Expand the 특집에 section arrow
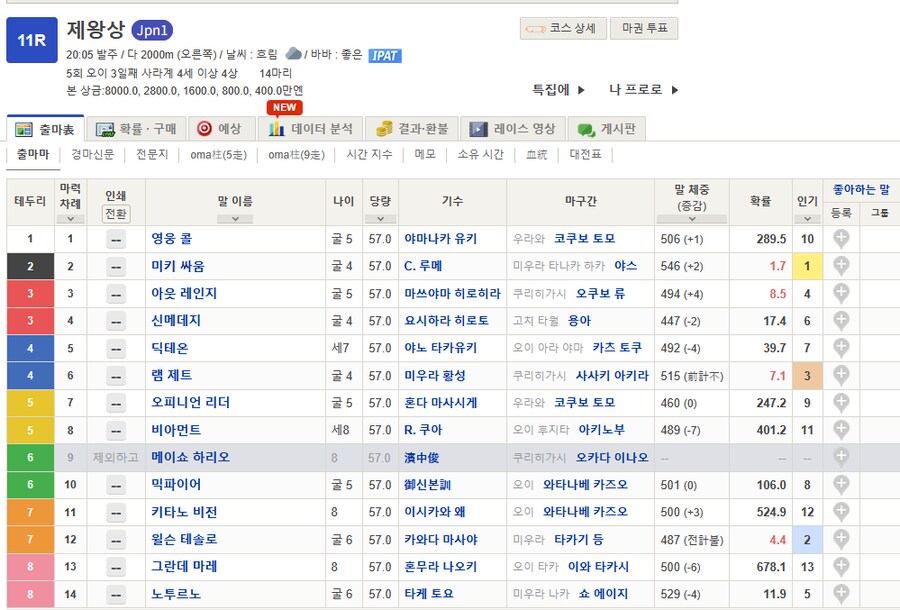This screenshot has width=900, height=610. pos(582,89)
